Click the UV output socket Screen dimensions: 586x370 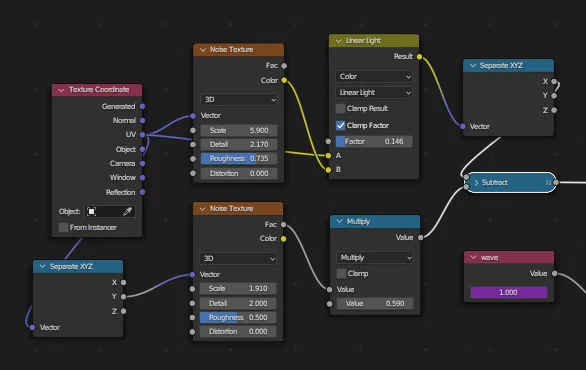[142, 135]
